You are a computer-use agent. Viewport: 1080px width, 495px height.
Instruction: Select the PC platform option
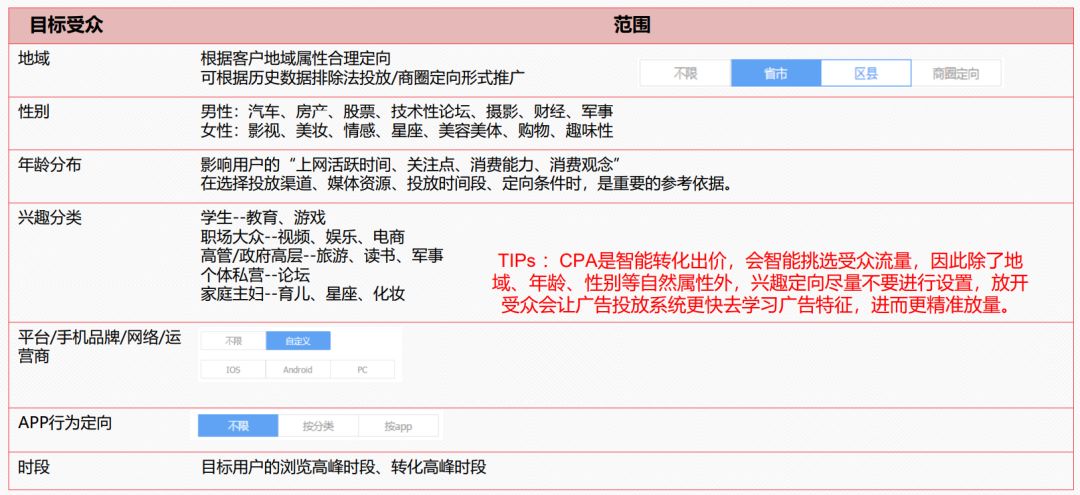click(x=362, y=369)
